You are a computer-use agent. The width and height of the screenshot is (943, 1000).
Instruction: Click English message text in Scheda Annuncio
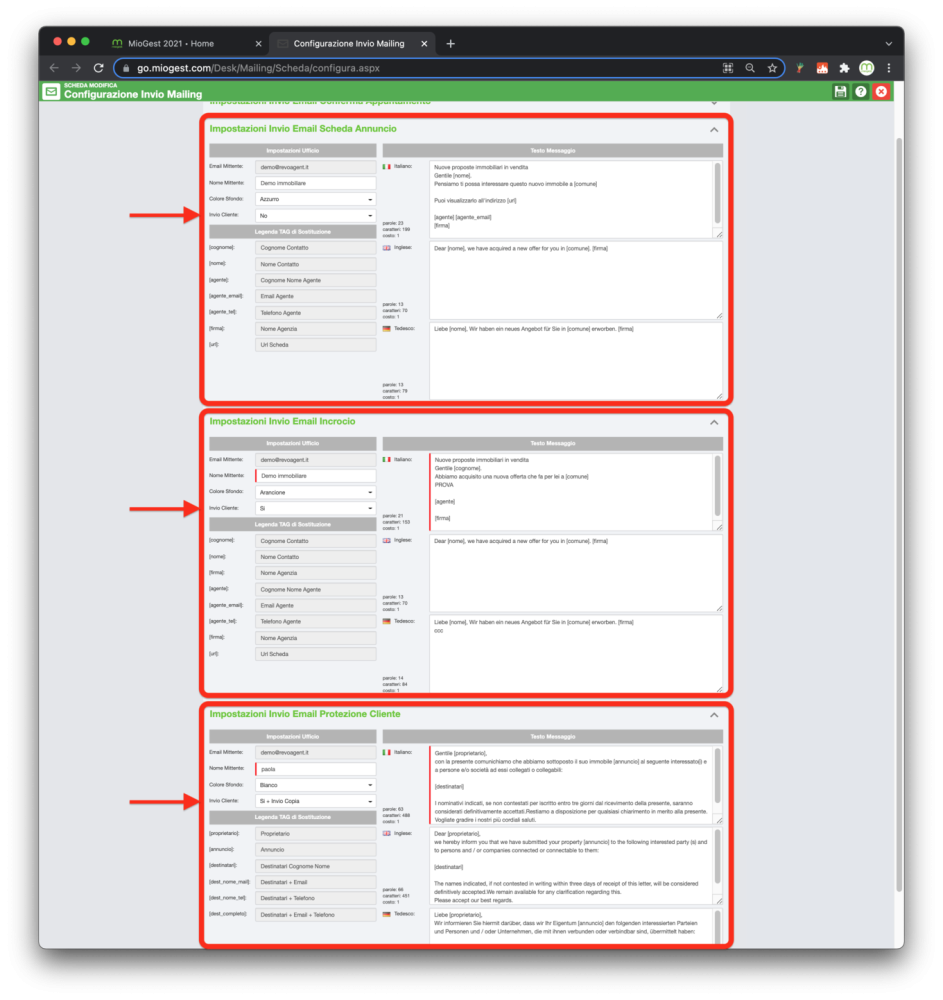point(576,280)
